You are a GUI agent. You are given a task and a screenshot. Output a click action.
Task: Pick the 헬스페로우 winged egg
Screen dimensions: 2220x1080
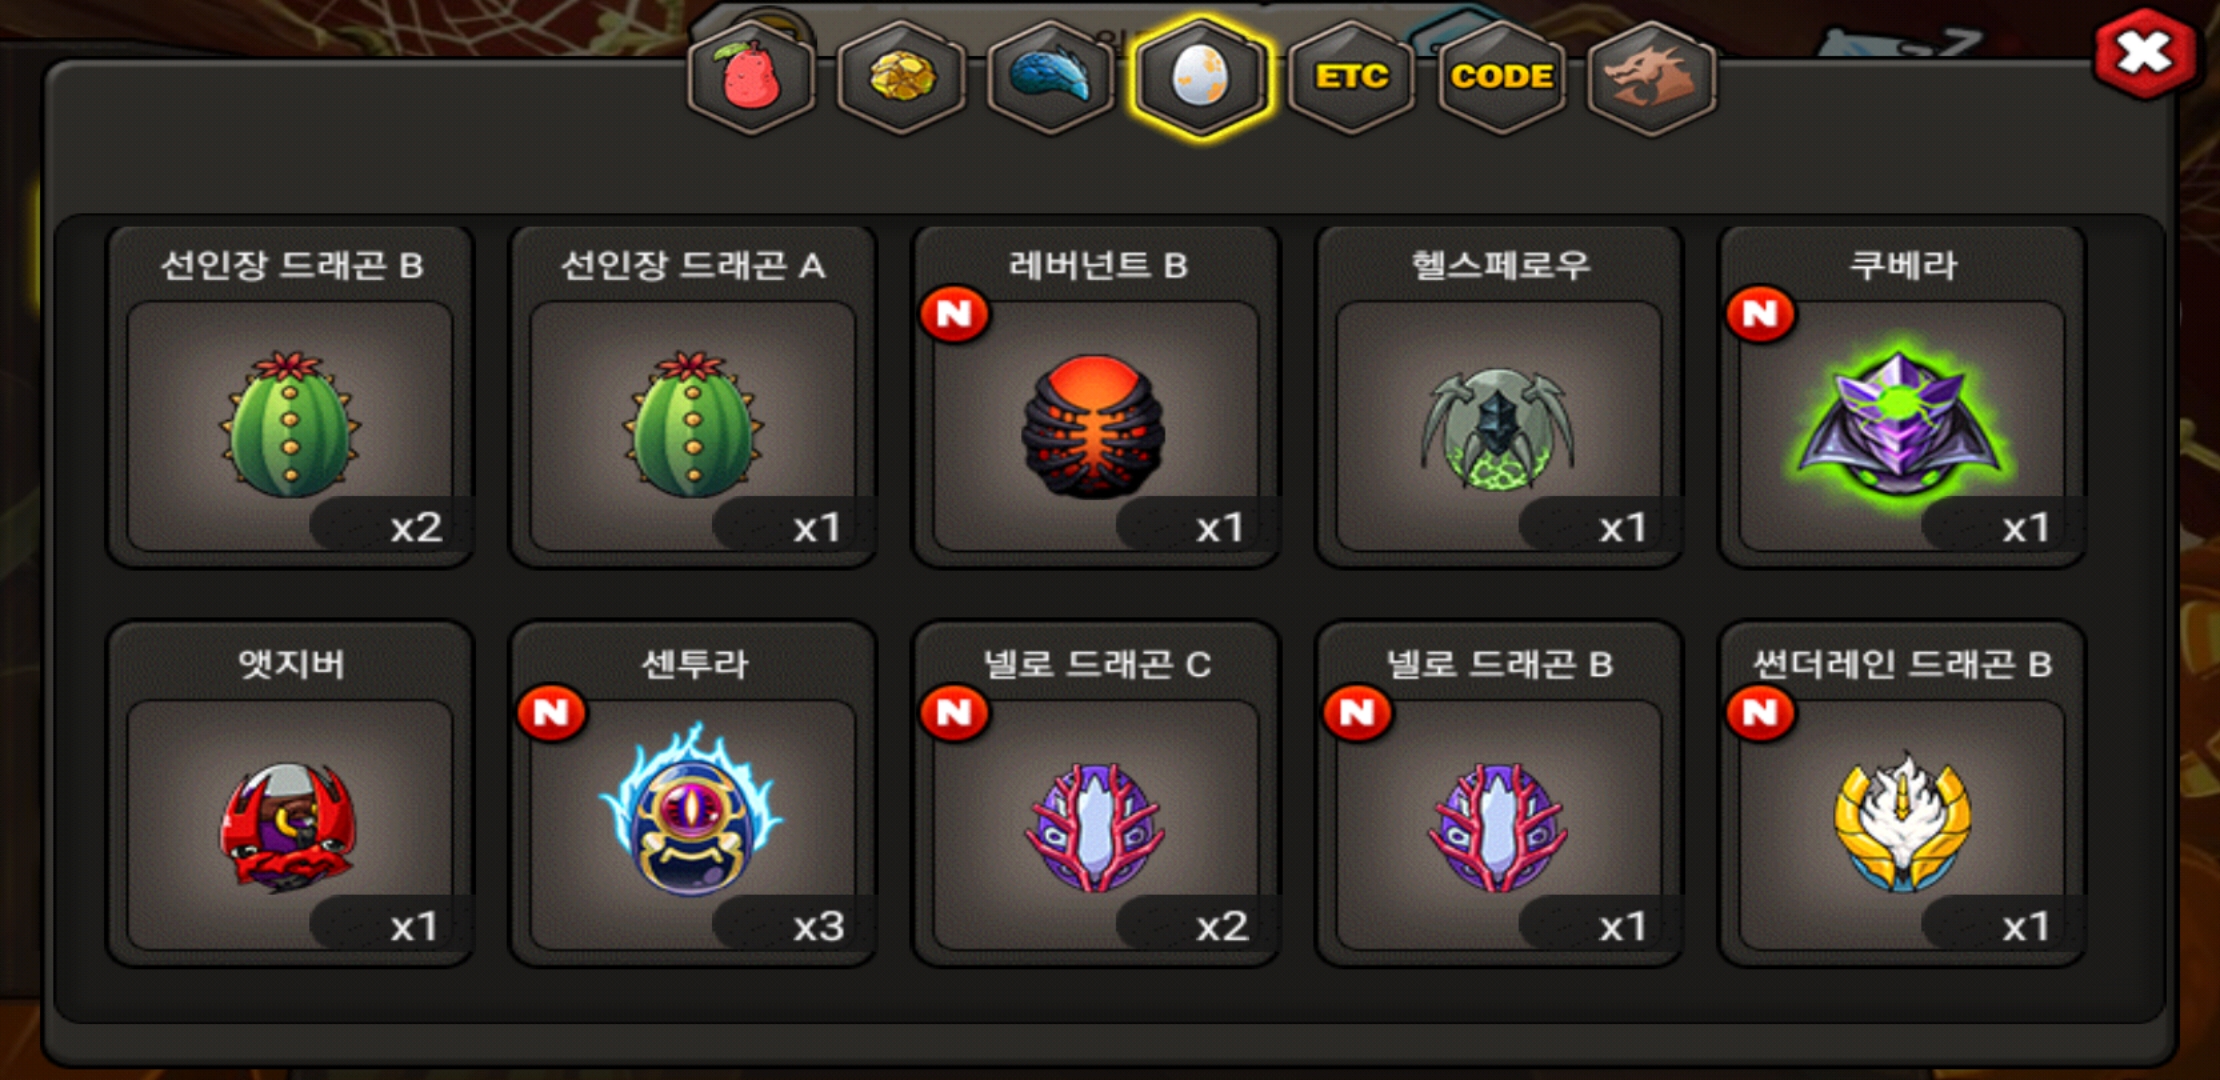click(1499, 397)
